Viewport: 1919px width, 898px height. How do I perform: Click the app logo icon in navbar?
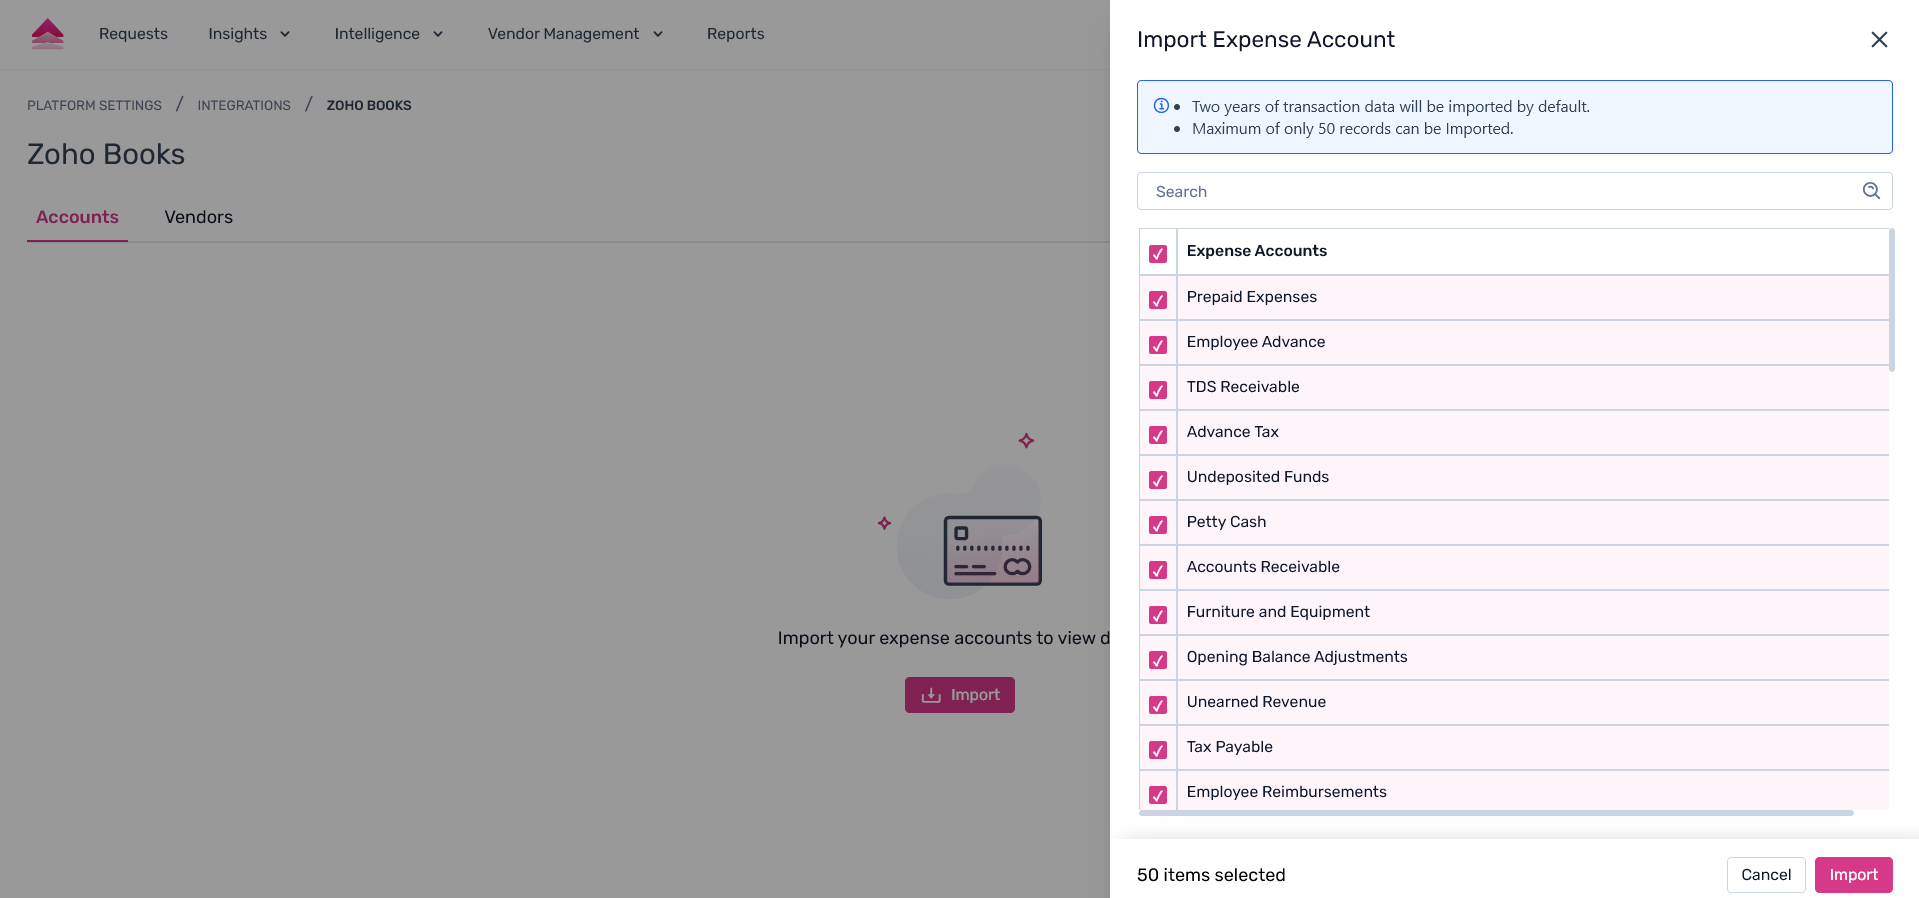click(48, 34)
